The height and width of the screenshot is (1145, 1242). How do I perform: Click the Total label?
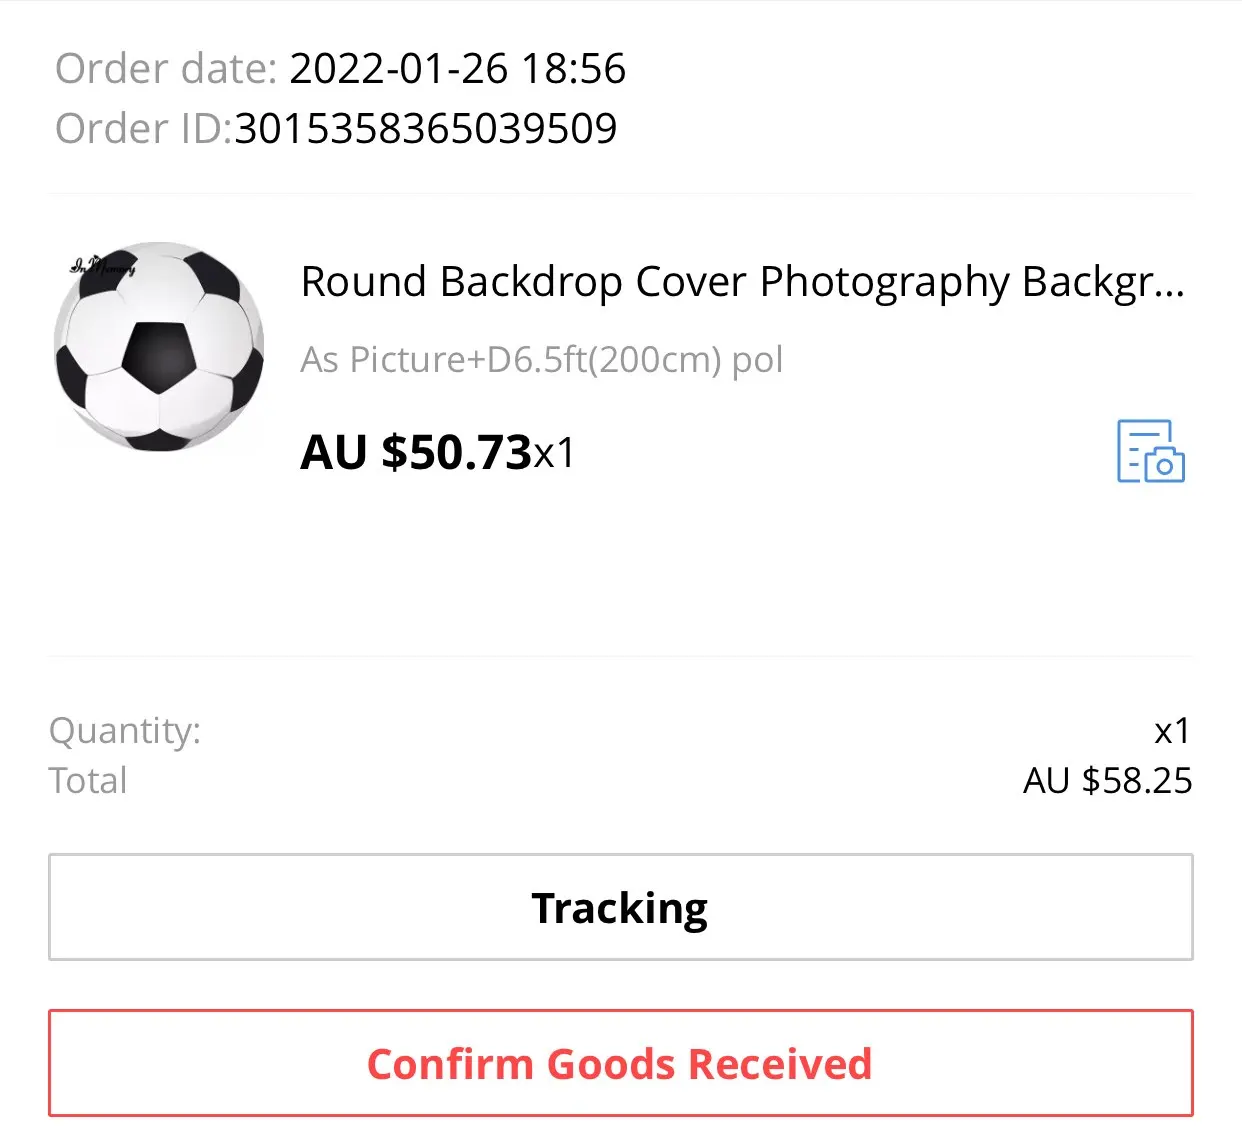point(88,781)
